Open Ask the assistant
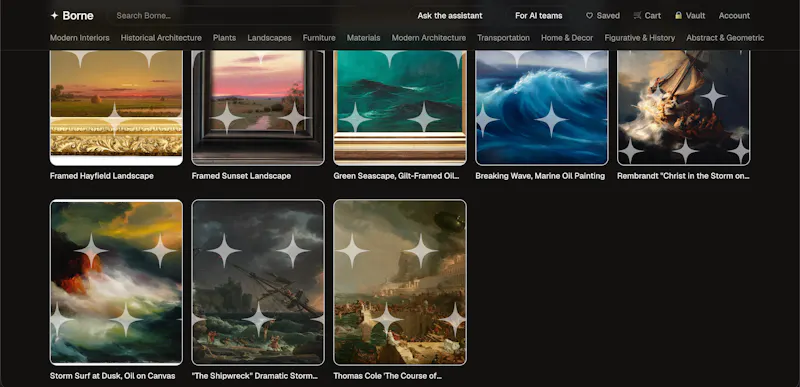Image resolution: width=800 pixels, height=387 pixels. pos(449,16)
